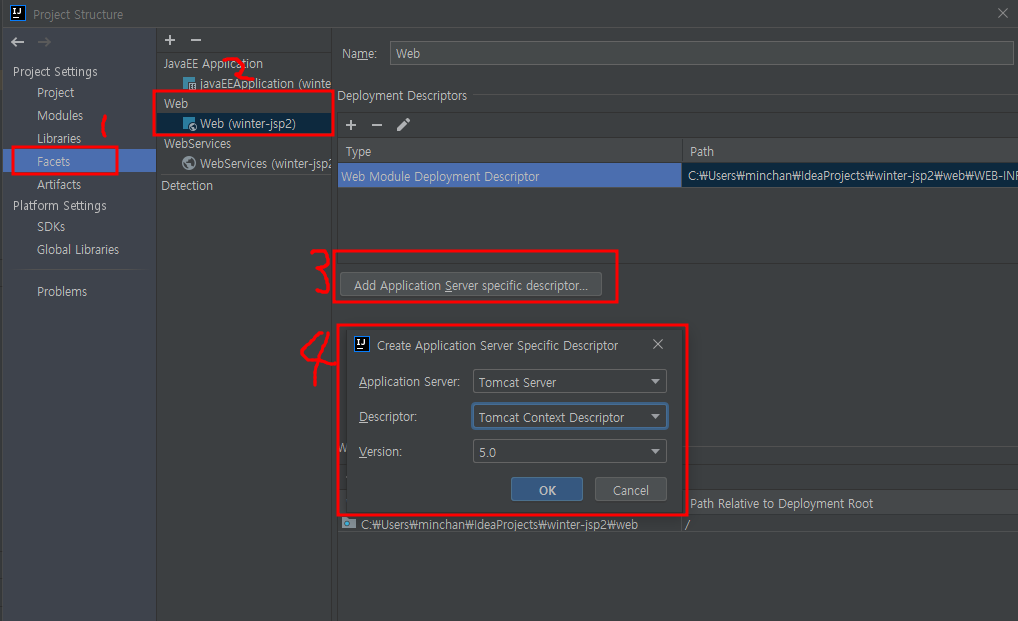The width and height of the screenshot is (1018, 621).
Task: Go back with the left arrow
Action: [18, 42]
